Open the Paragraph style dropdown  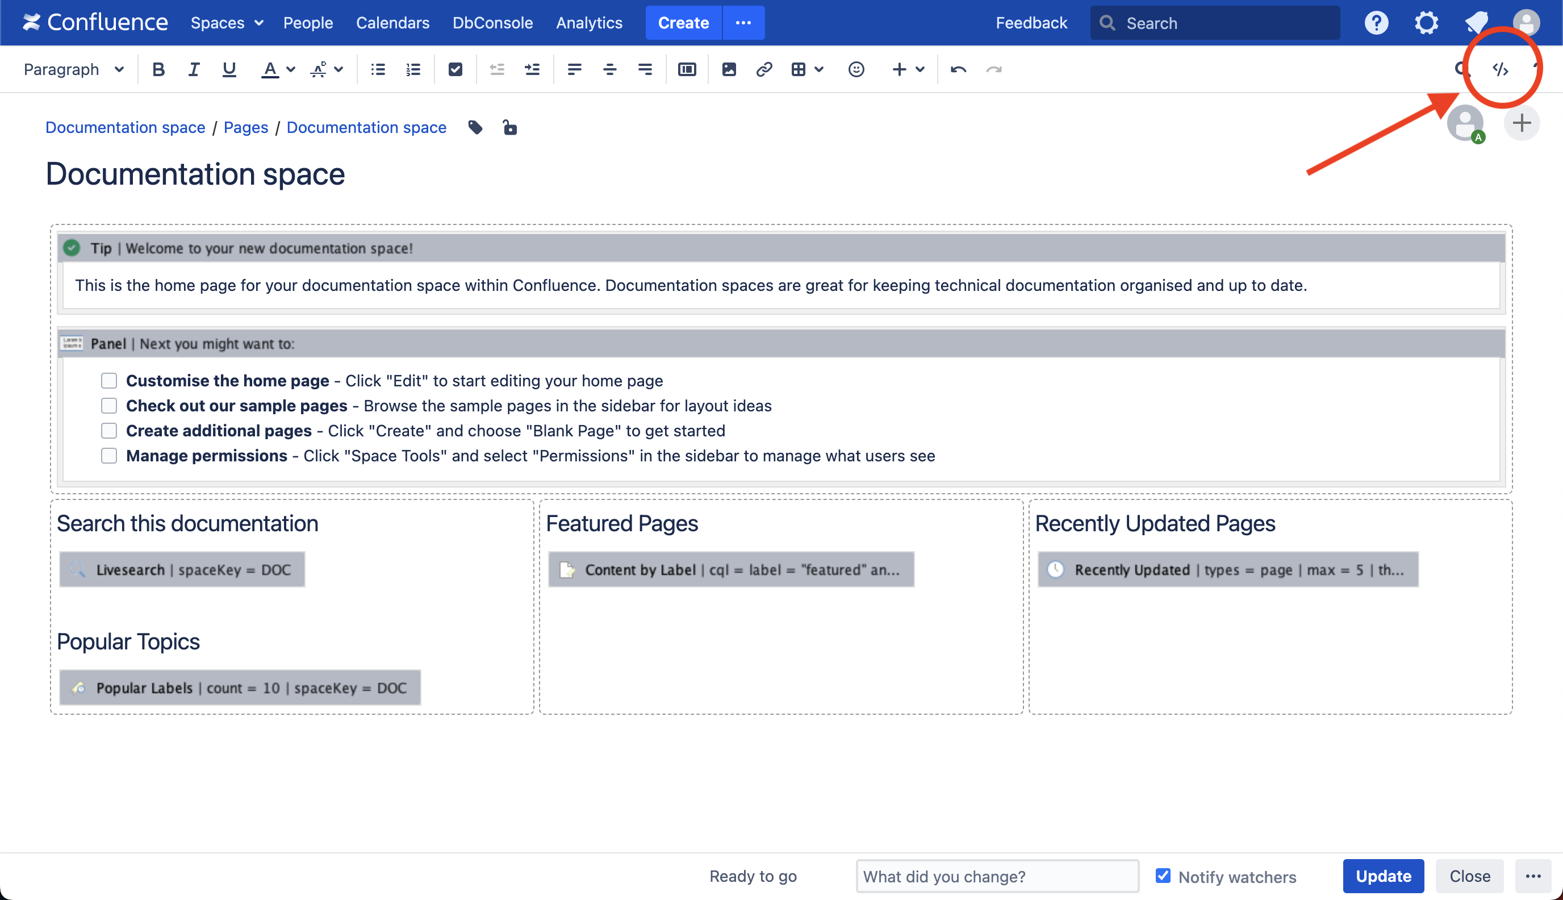tap(74, 69)
